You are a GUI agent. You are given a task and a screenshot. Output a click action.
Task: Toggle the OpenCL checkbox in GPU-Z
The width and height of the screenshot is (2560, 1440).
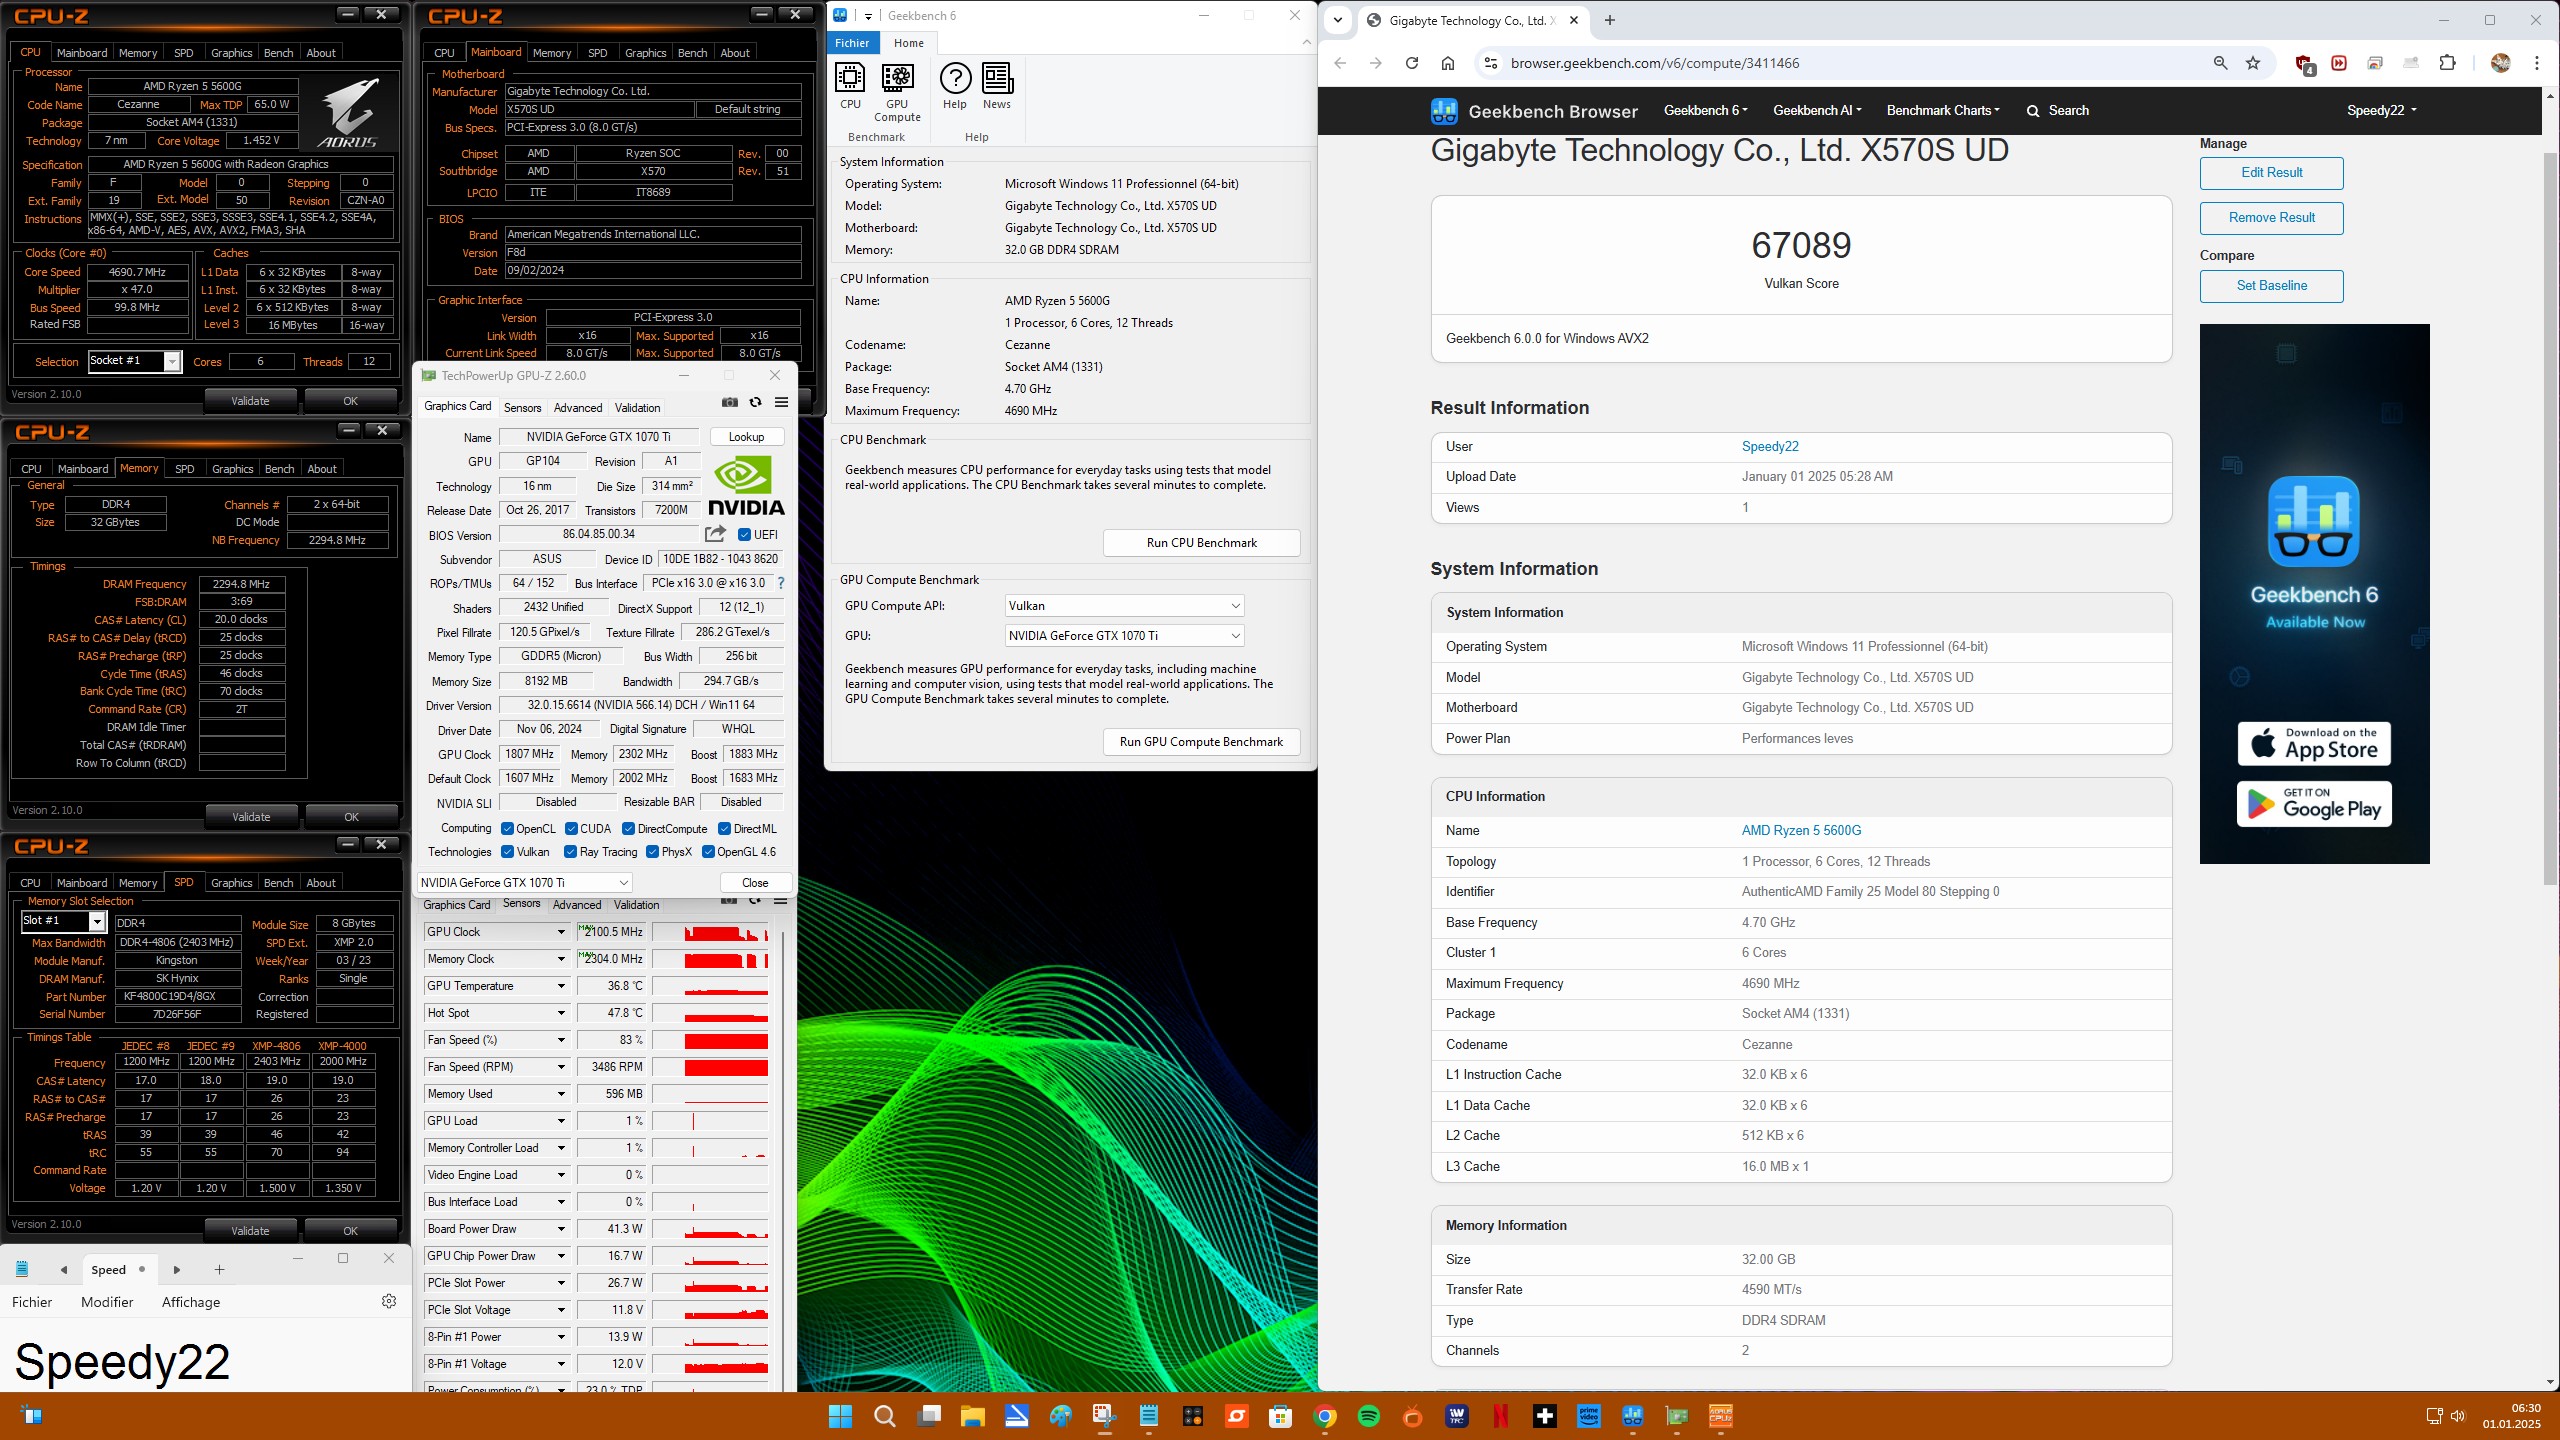click(507, 829)
